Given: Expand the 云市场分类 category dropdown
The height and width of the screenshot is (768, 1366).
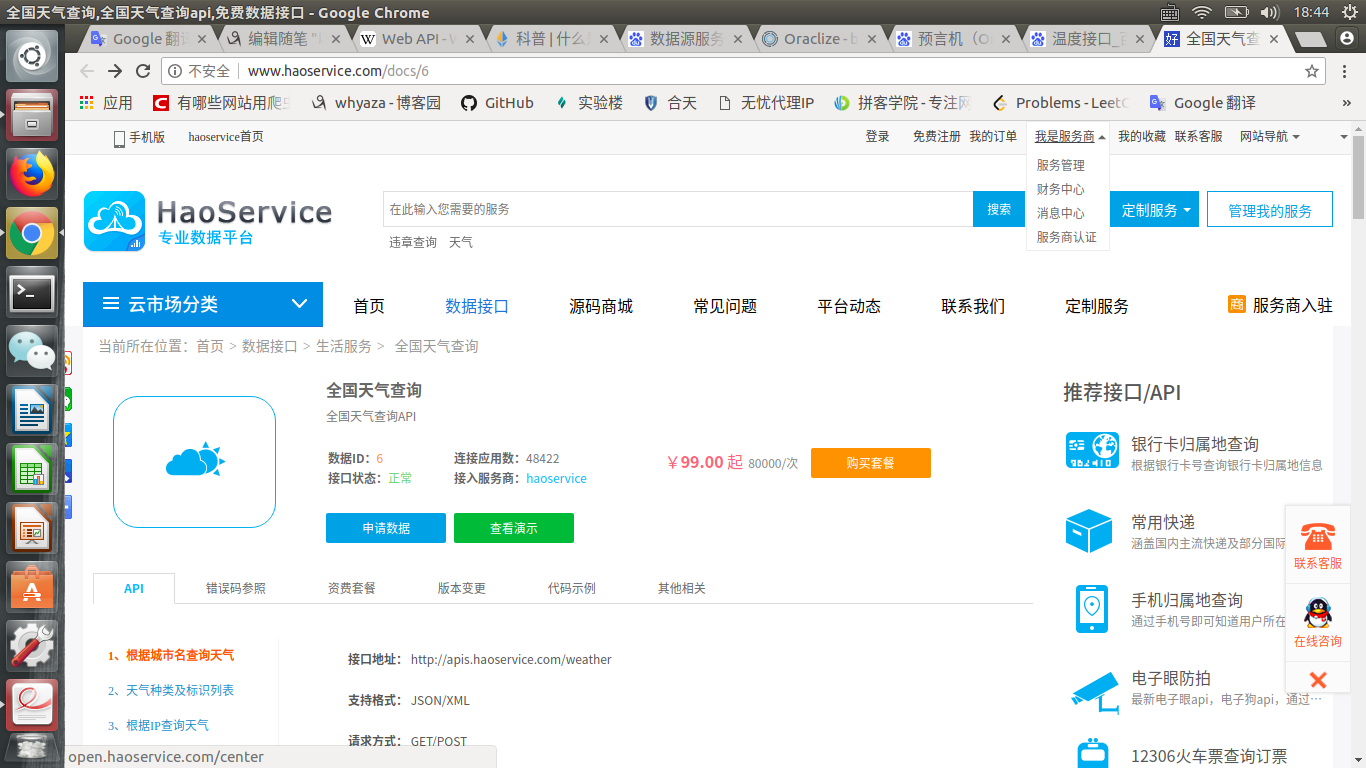Looking at the screenshot, I should click(x=203, y=305).
